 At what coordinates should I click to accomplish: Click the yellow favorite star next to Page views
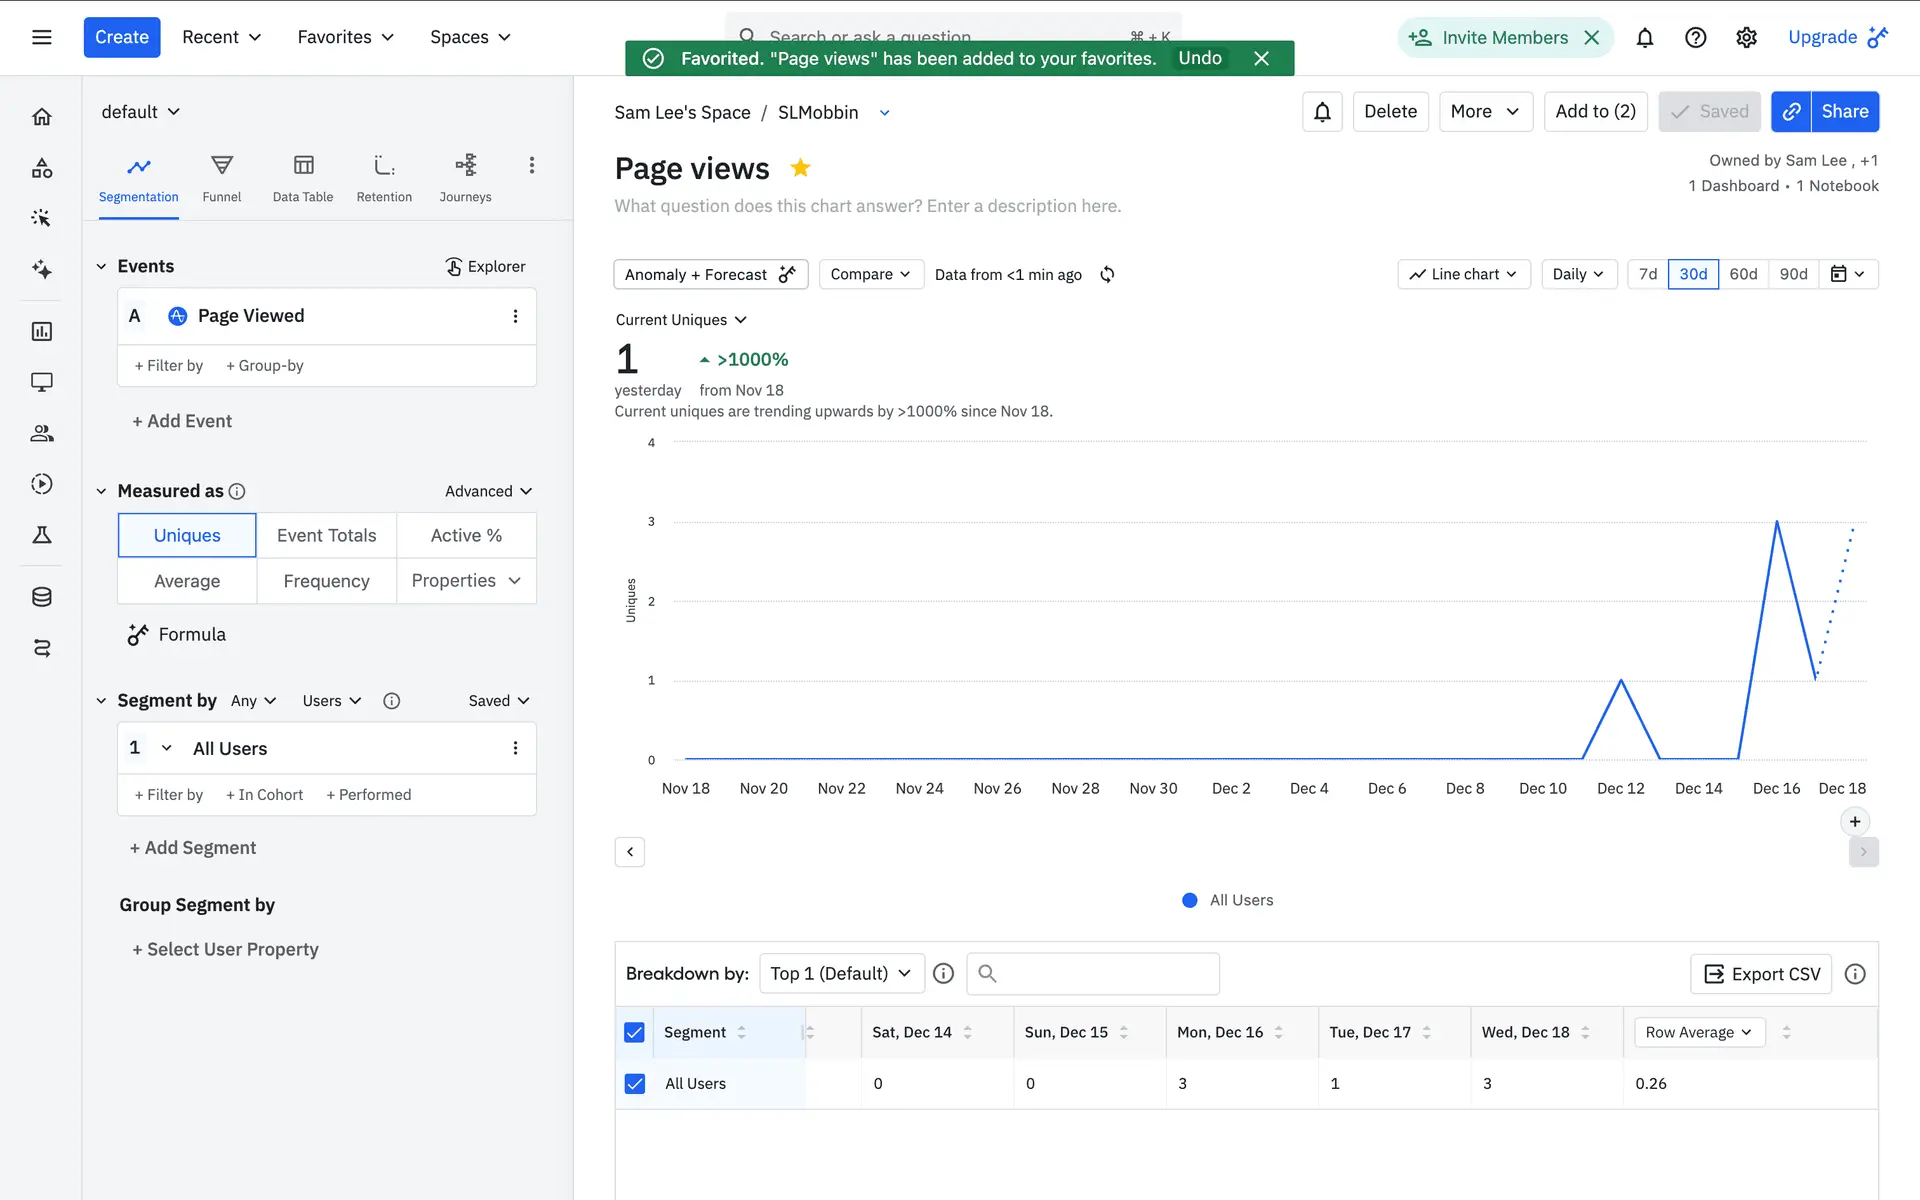point(800,168)
